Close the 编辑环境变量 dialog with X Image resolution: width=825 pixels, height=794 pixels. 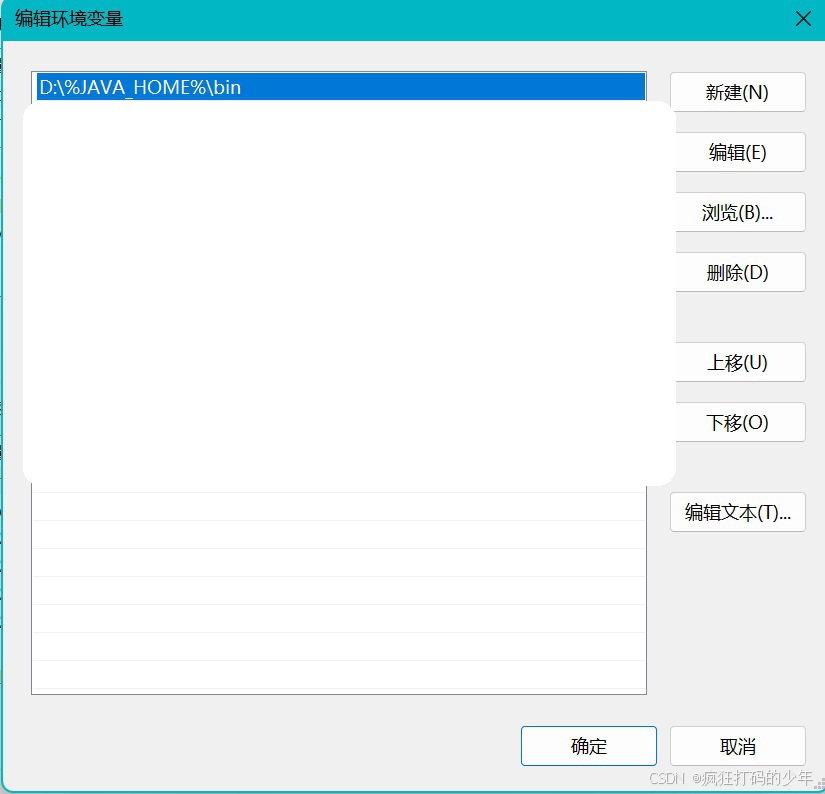tap(803, 19)
